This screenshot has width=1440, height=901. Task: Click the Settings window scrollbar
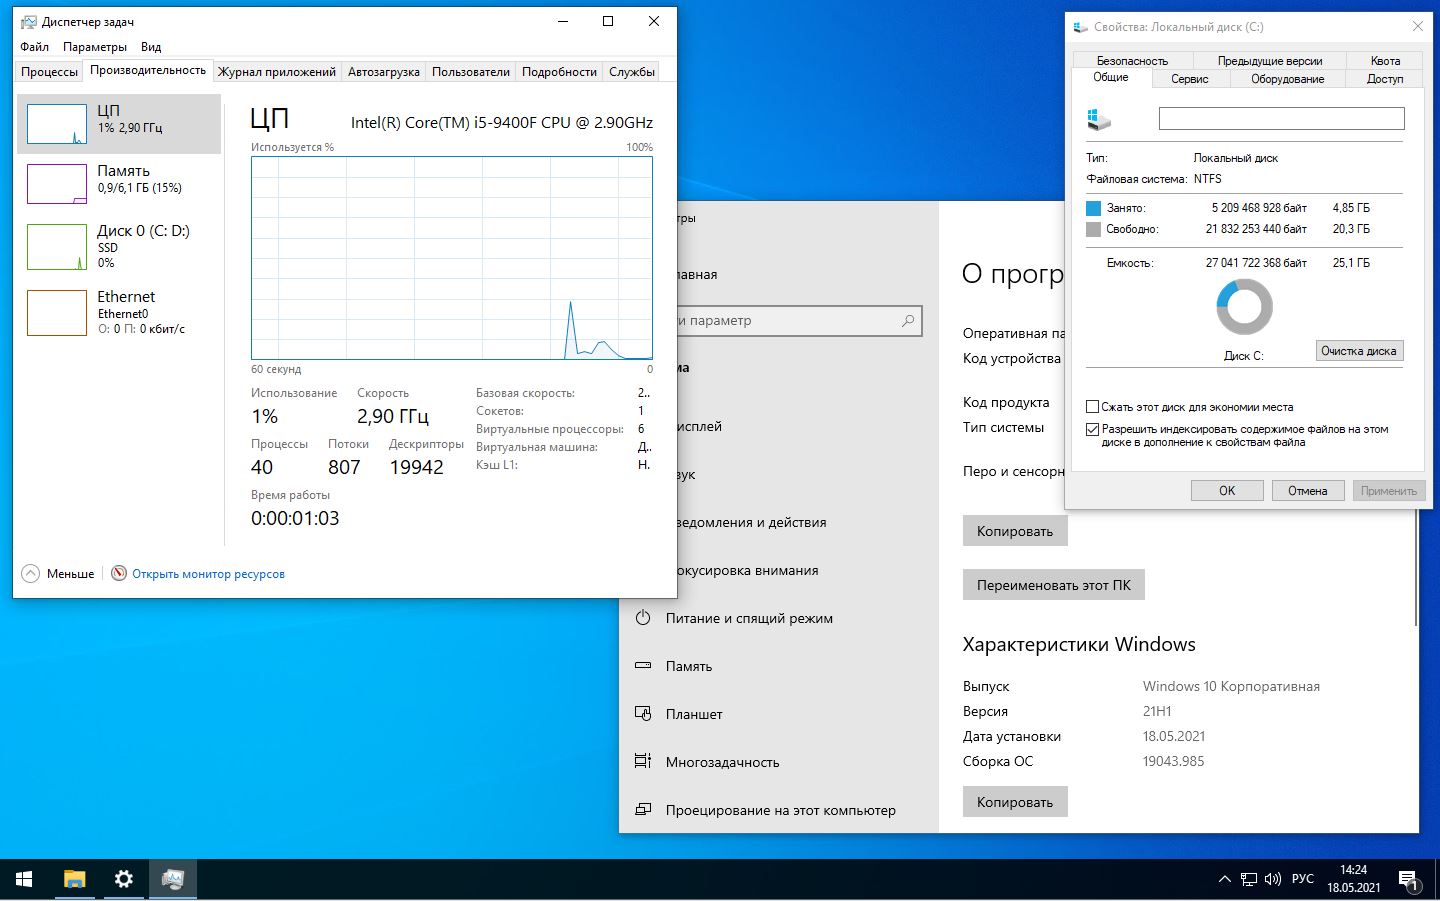point(1416,570)
